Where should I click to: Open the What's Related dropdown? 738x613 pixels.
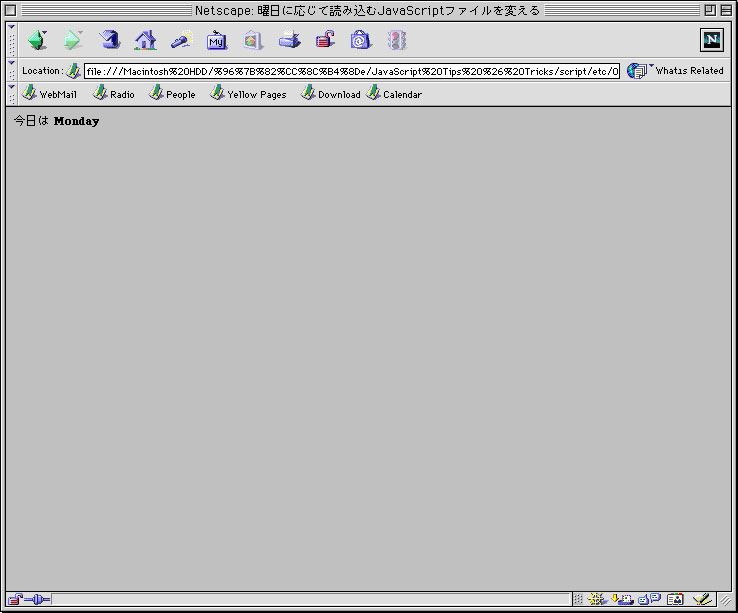(x=675, y=71)
